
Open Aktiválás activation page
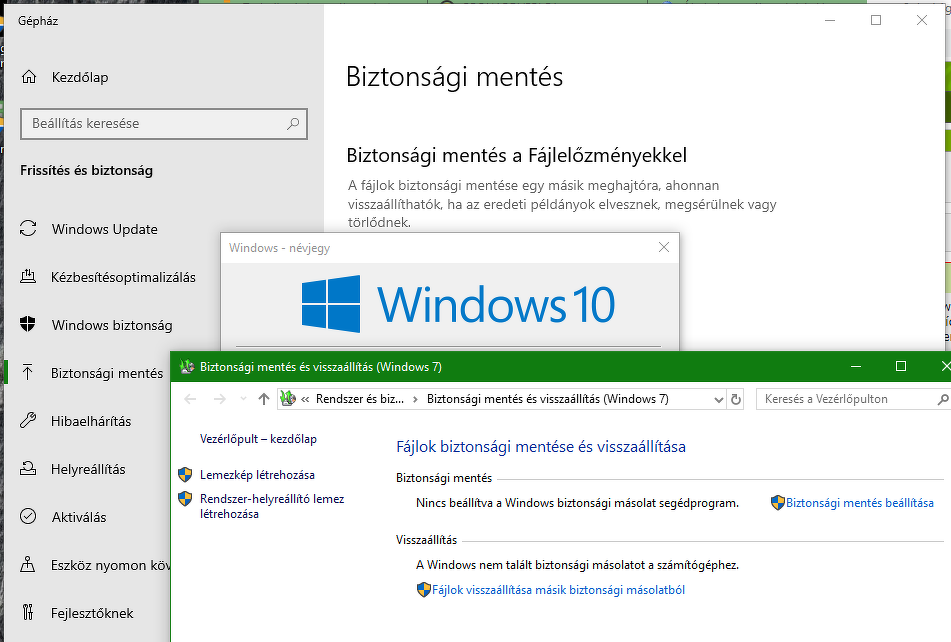(79, 517)
